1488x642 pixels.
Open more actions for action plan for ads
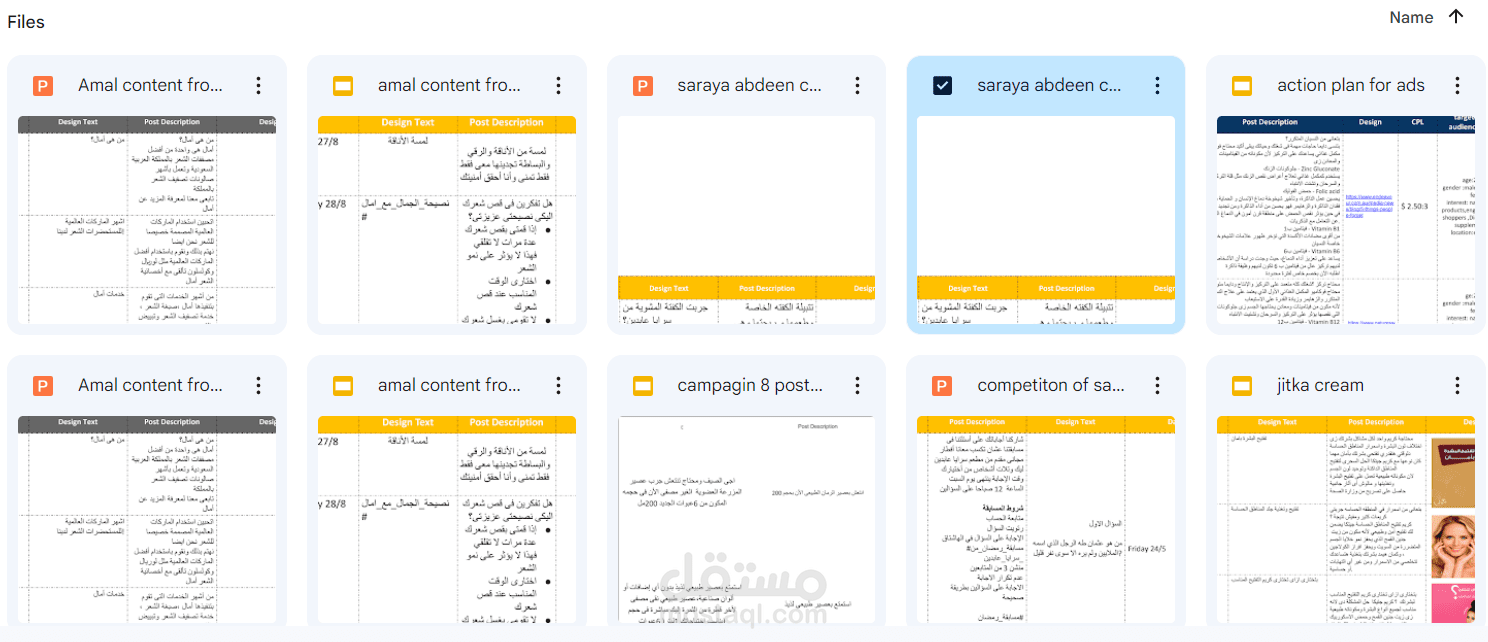tap(1456, 86)
